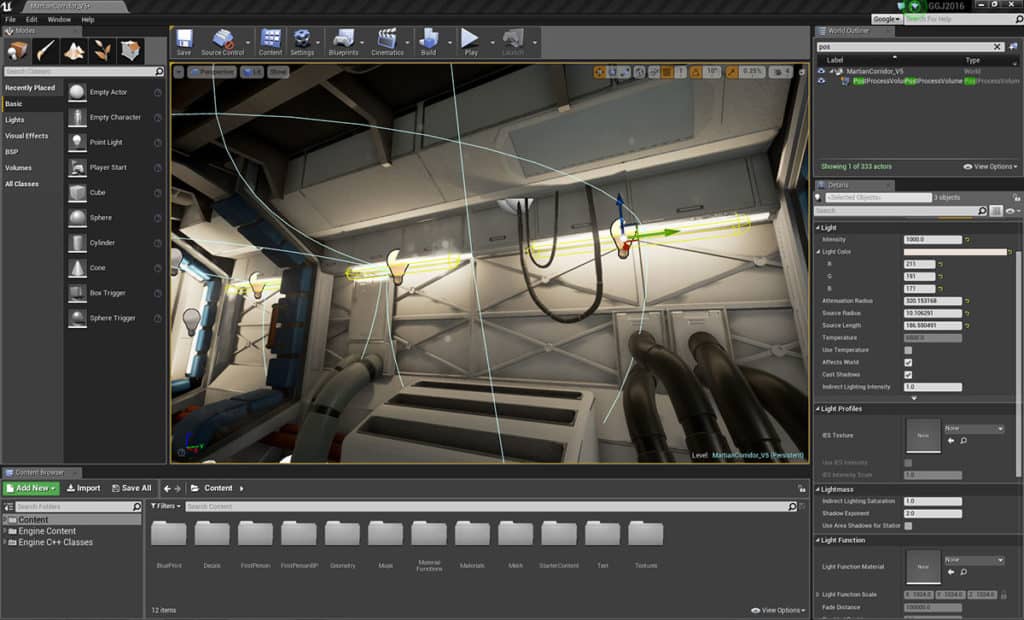This screenshot has height=620, width=1024.
Task: Collapse the Light Profiles section
Action: click(x=818, y=409)
